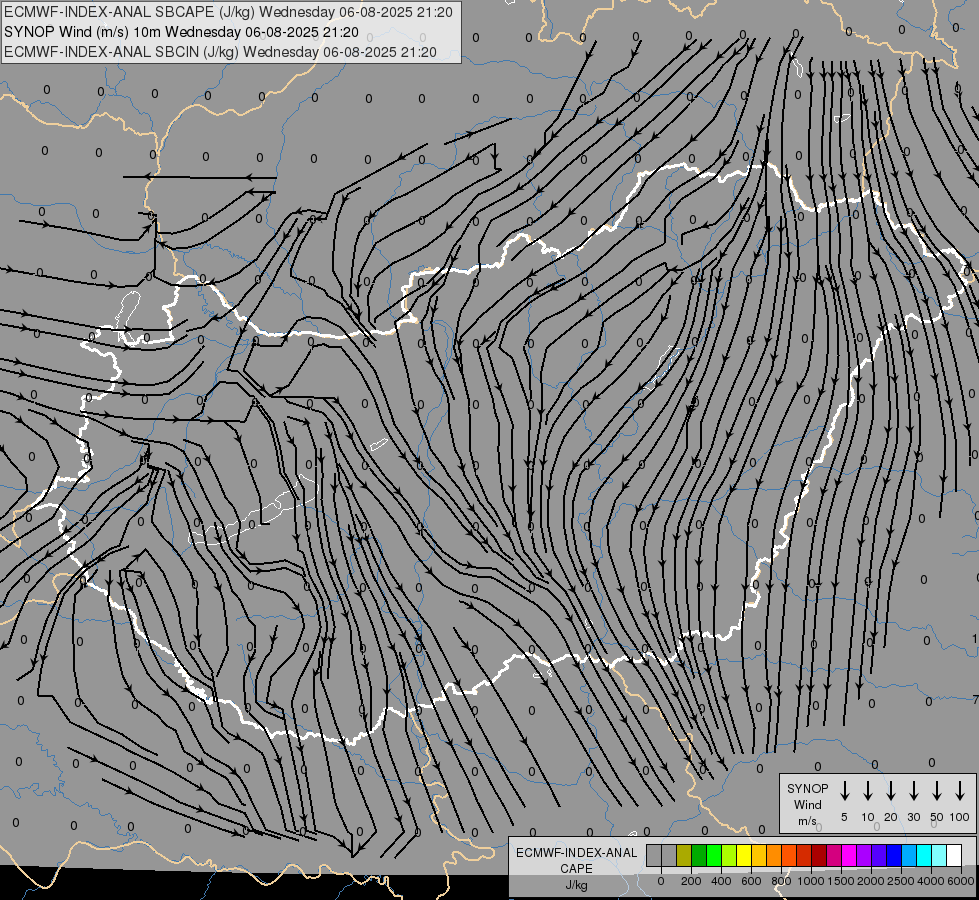The width and height of the screenshot is (979, 900).
Task: Pick the bright green CAPE swatch
Action: click(x=714, y=855)
